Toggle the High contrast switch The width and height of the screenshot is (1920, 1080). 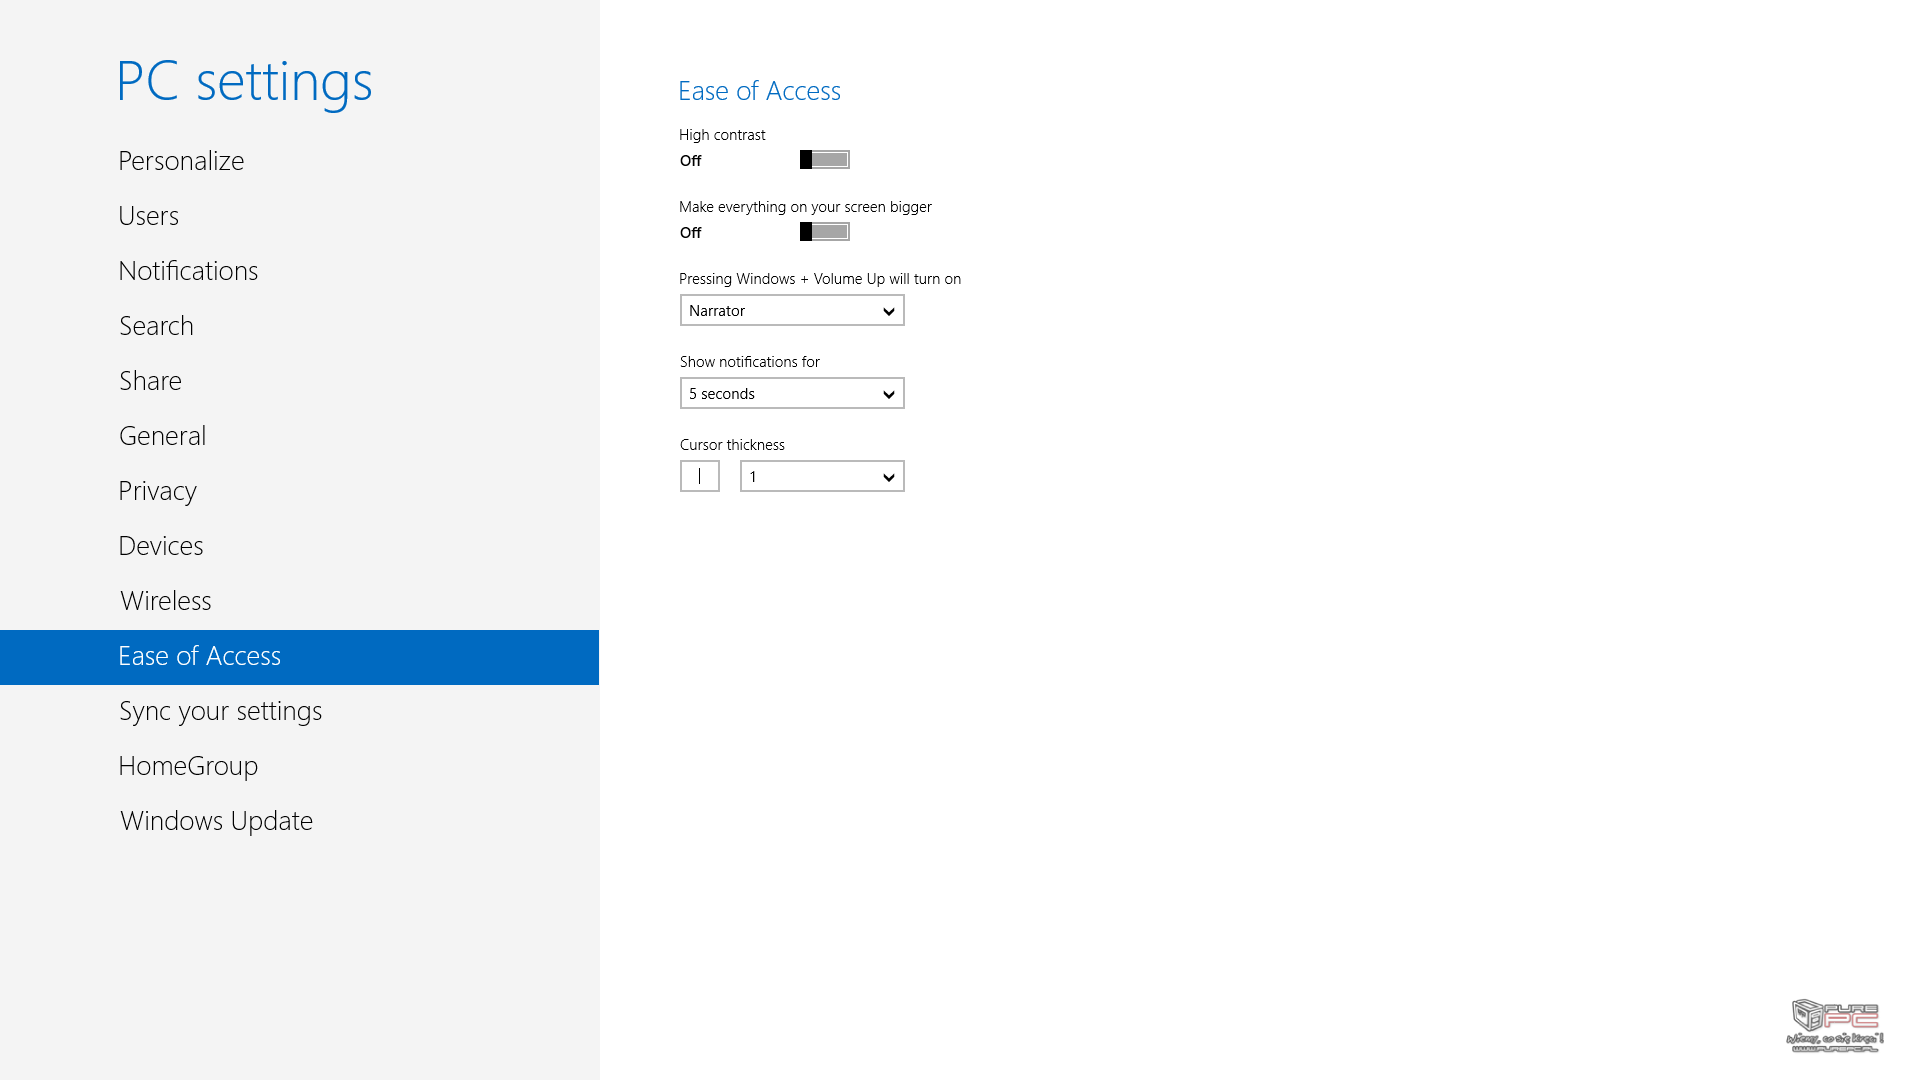click(x=824, y=160)
